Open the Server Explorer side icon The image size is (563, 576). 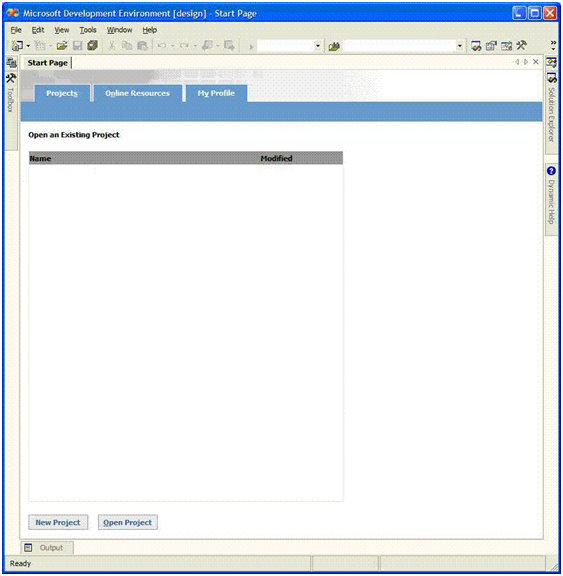pos(11,63)
